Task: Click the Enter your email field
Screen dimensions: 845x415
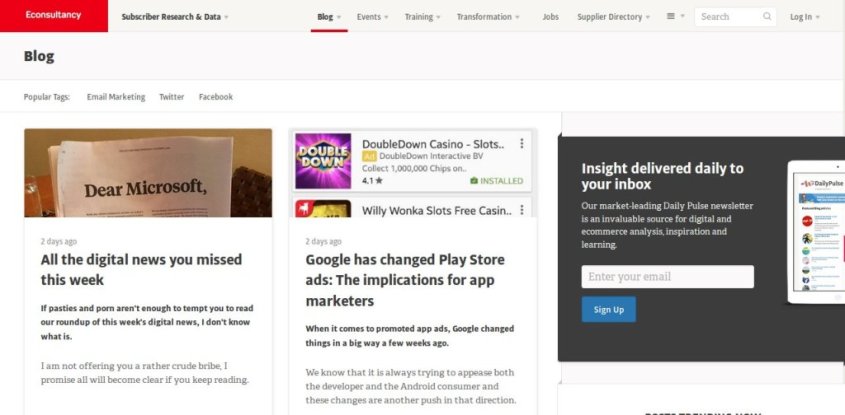Action: [x=667, y=276]
